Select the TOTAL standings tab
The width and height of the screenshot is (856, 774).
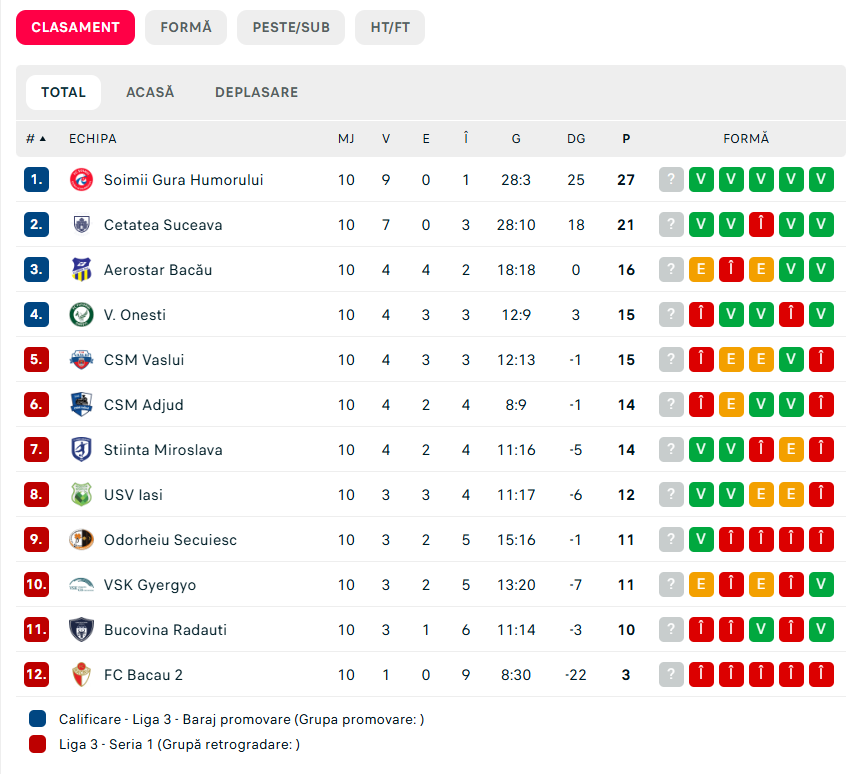point(63,92)
